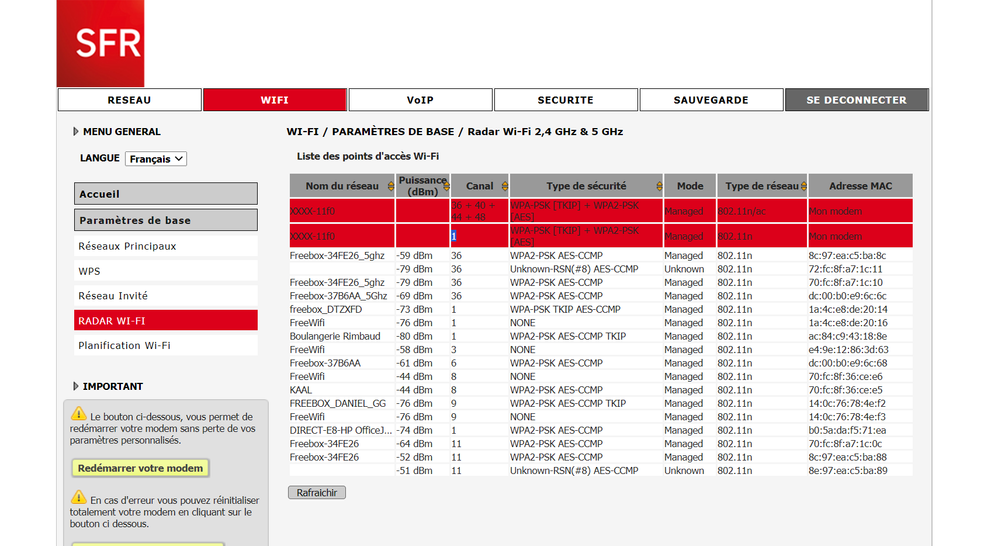Go to the VoIP tab
This screenshot has height=546, width=998.
click(x=420, y=100)
